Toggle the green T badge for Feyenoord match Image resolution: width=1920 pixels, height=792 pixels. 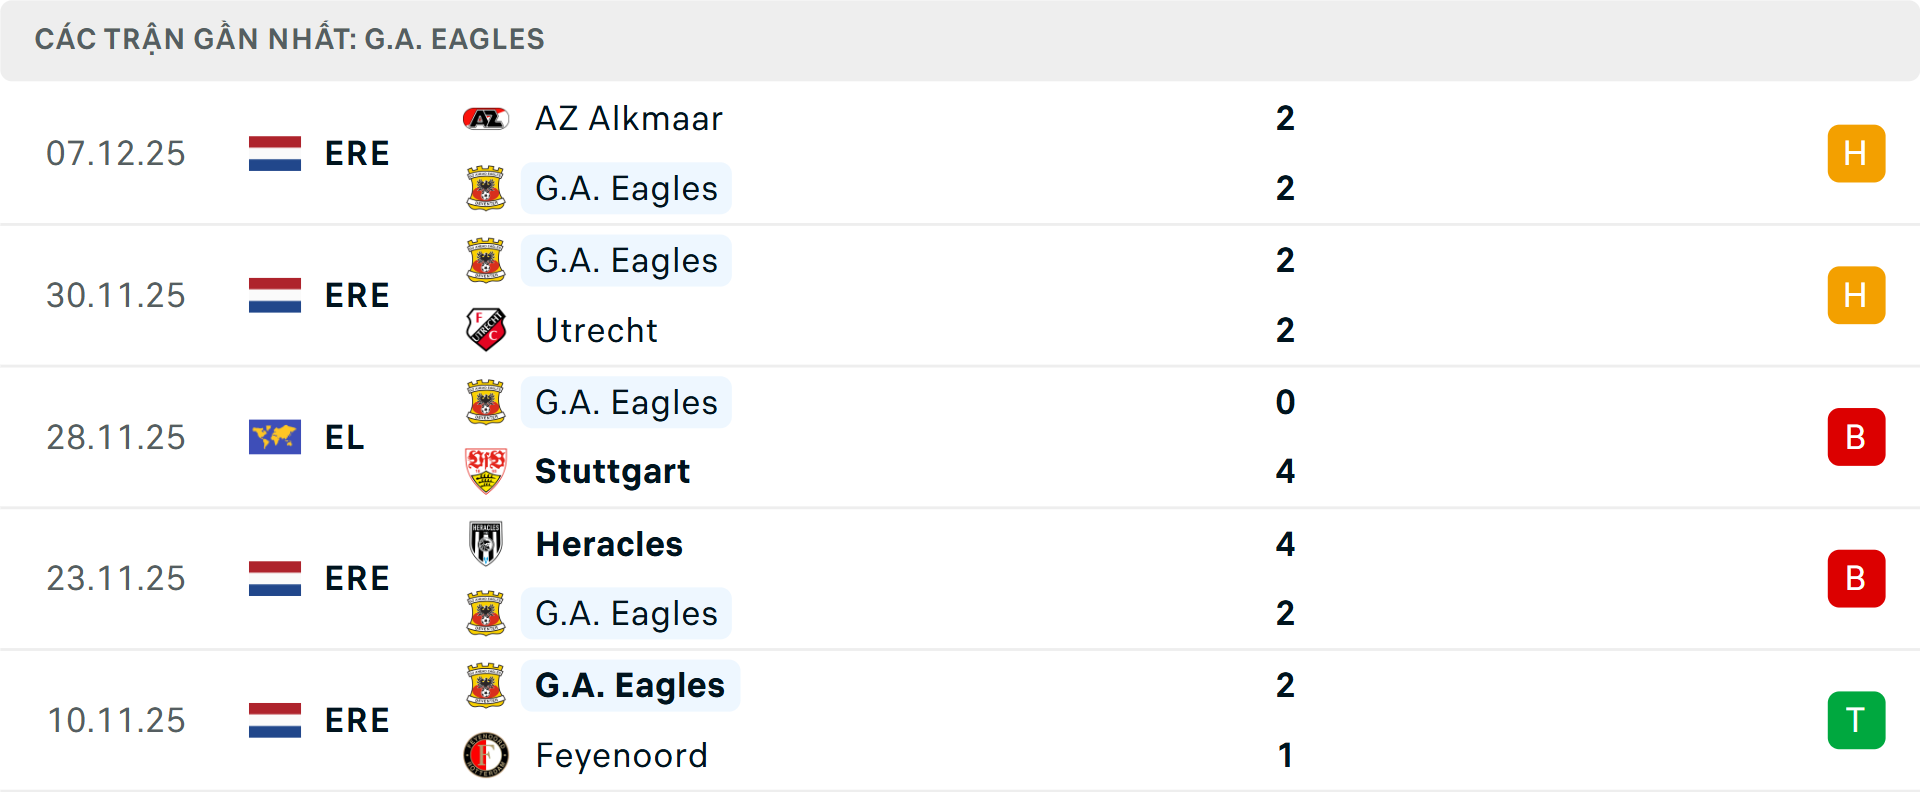[1856, 720]
